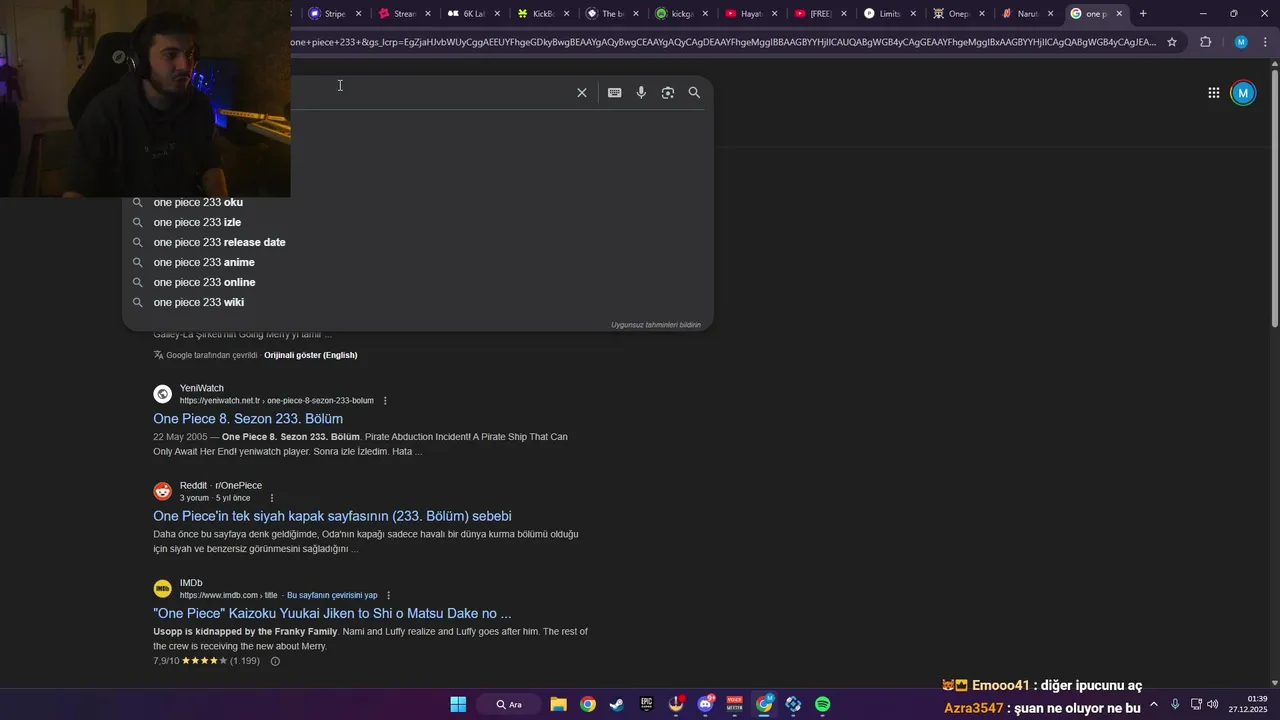The image size is (1280, 720).
Task: Open volume control in system tray
Action: (x=1213, y=704)
